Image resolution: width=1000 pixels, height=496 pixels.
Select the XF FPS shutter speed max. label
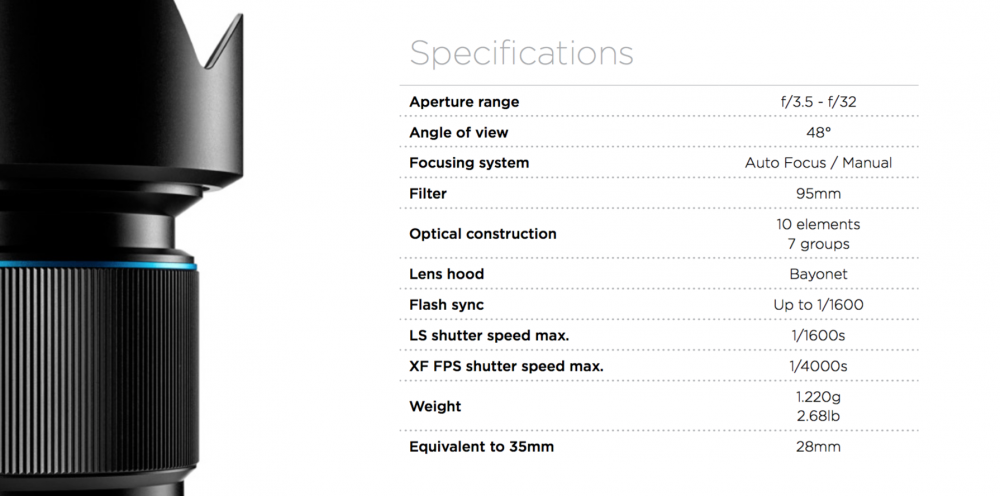[x=506, y=367]
